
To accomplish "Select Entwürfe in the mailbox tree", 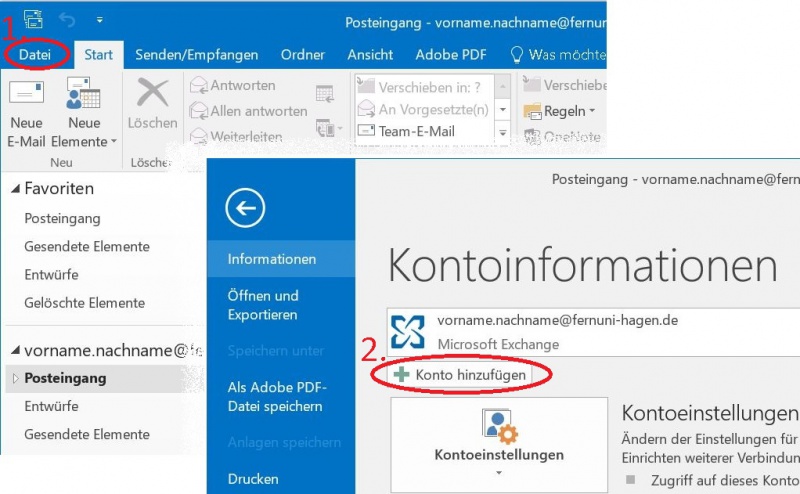I will 52,406.
